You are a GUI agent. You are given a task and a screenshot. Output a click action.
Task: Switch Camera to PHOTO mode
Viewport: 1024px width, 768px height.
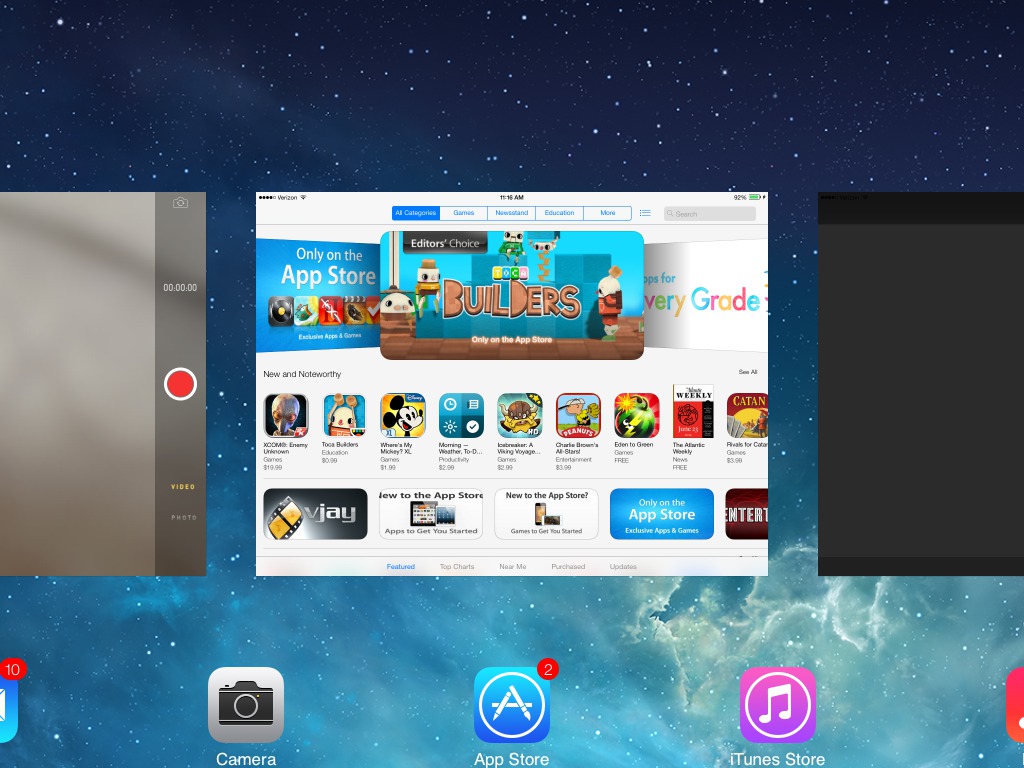pyautogui.click(x=181, y=517)
